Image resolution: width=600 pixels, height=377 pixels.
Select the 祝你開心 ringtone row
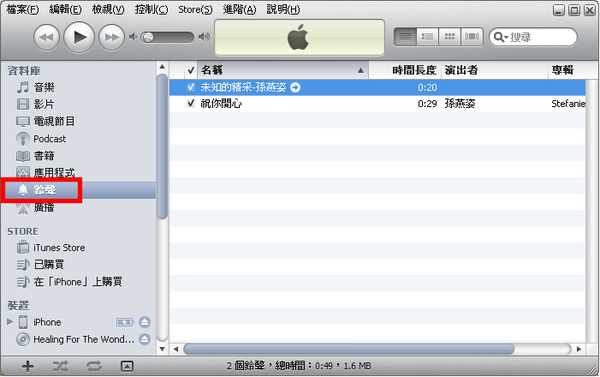(377, 103)
